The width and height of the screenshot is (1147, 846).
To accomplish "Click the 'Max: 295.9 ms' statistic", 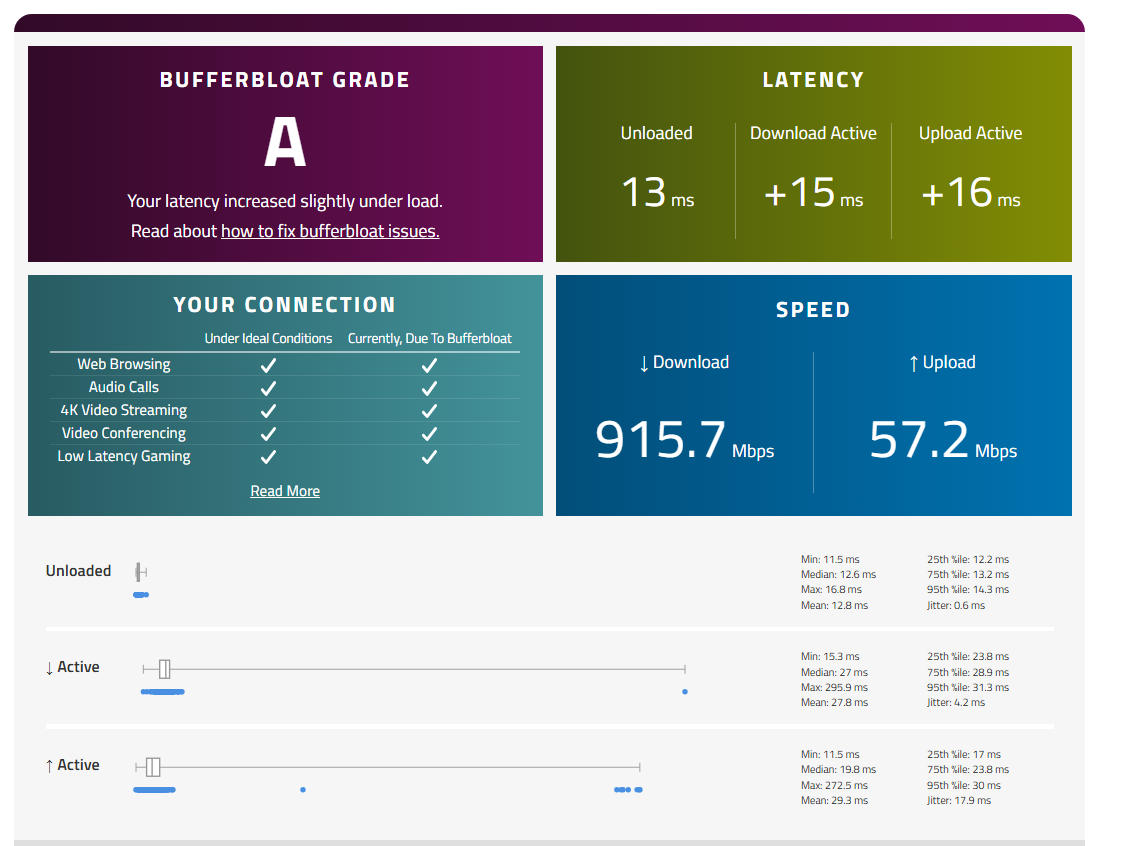I will pos(835,687).
